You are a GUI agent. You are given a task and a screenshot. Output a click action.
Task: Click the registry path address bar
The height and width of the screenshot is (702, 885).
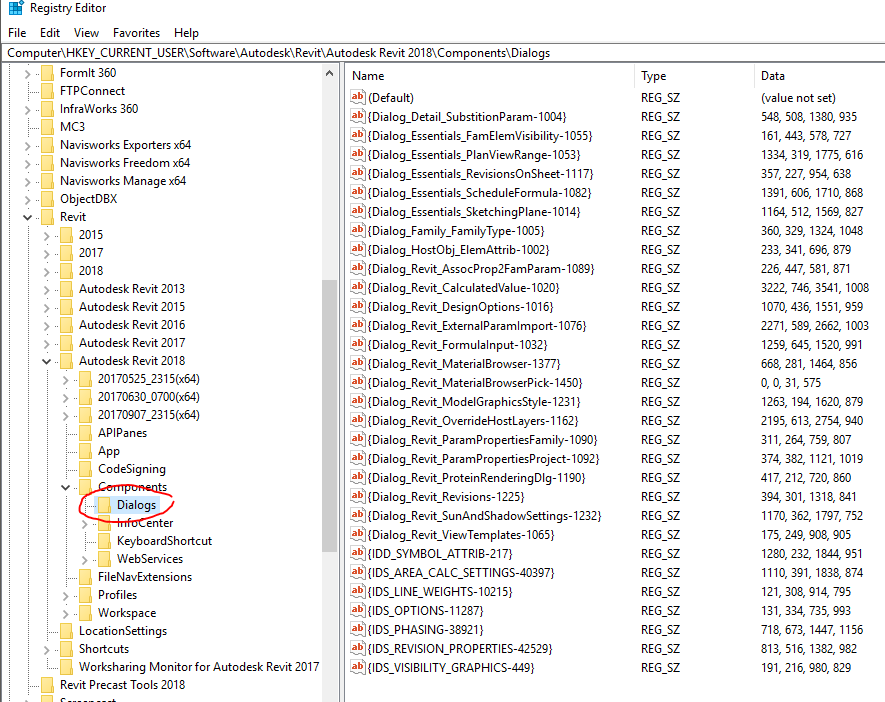[442, 53]
